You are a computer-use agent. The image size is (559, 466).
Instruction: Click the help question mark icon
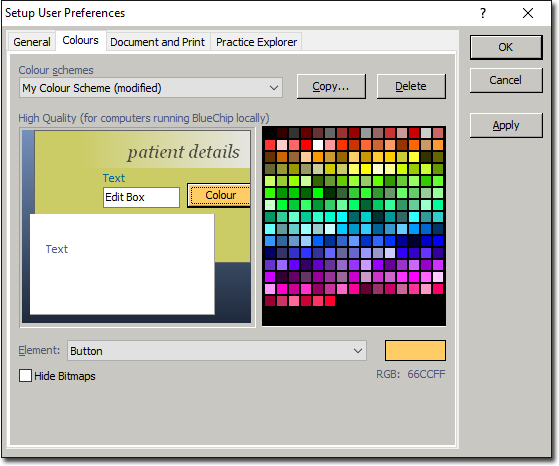click(483, 14)
